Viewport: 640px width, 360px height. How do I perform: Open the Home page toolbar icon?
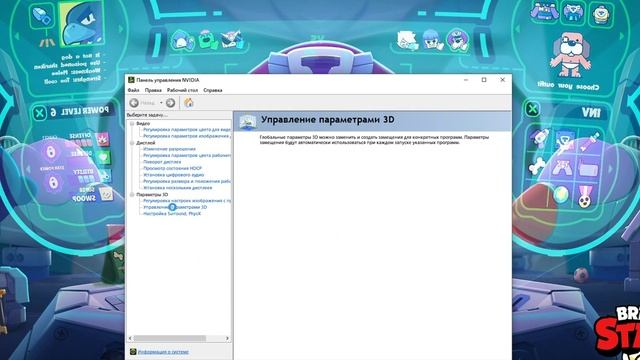189,103
